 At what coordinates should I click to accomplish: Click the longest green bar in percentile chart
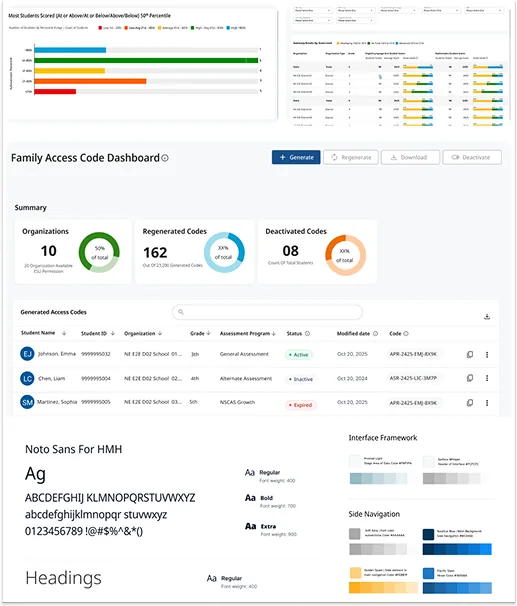pos(146,60)
